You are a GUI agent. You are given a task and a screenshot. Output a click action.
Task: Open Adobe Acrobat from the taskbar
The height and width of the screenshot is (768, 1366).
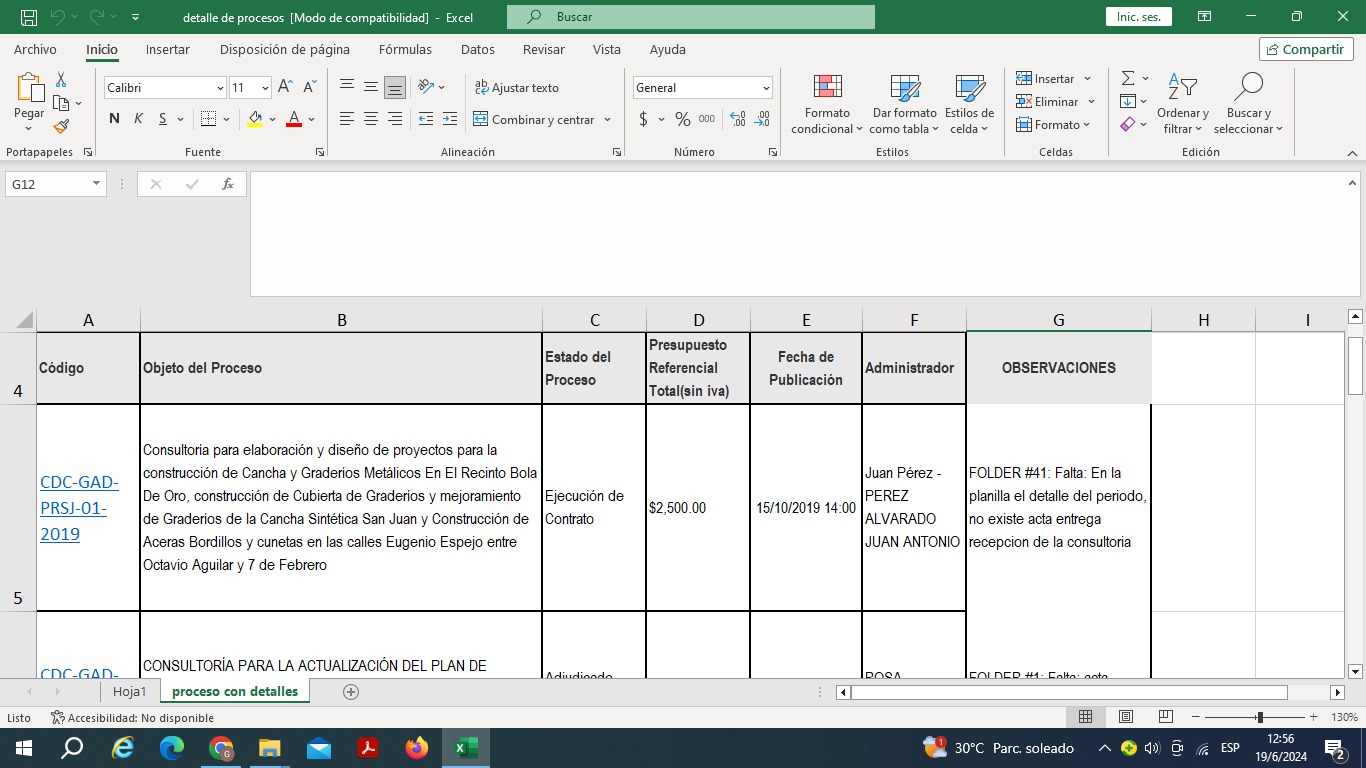368,748
